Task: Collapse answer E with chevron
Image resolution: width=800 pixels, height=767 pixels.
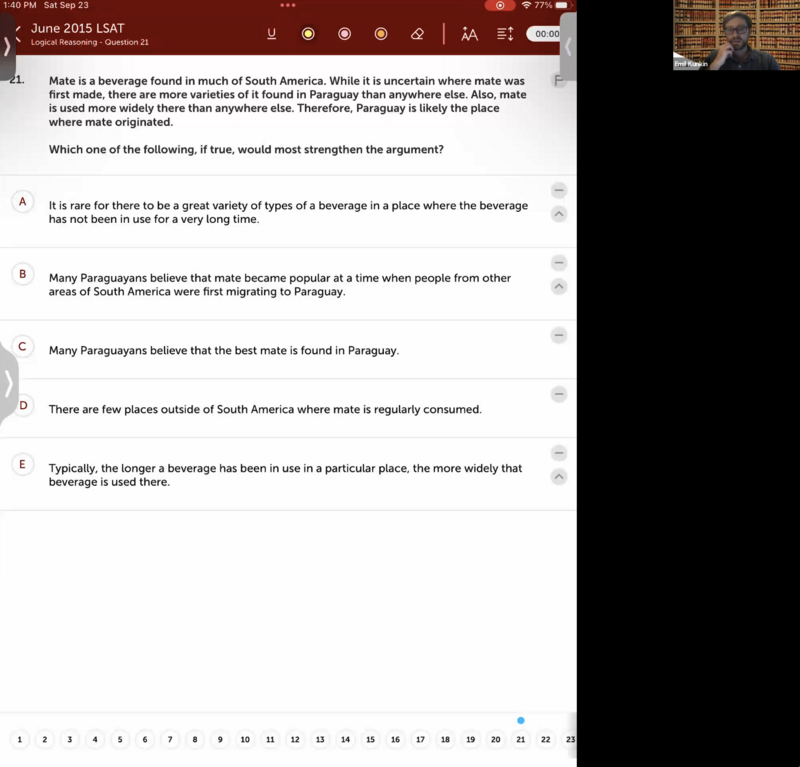Action: point(559,477)
